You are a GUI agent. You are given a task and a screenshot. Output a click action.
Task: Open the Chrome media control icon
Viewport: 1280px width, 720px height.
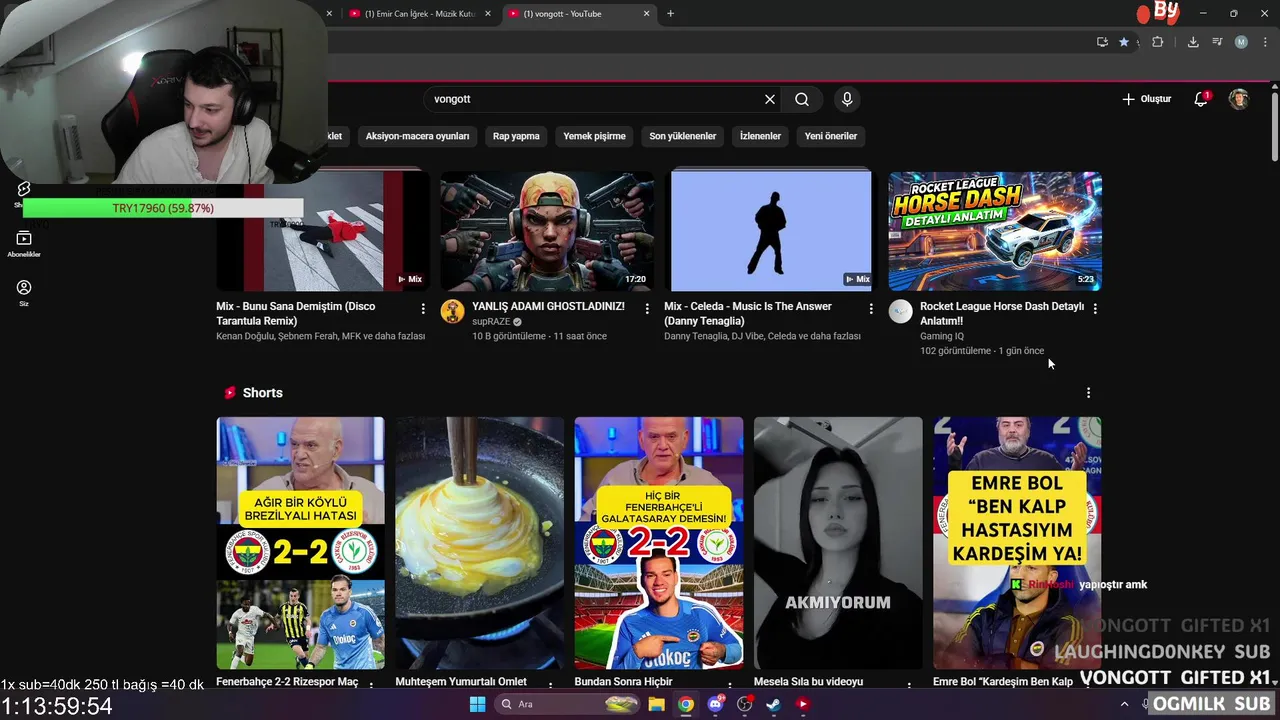tap(1217, 42)
